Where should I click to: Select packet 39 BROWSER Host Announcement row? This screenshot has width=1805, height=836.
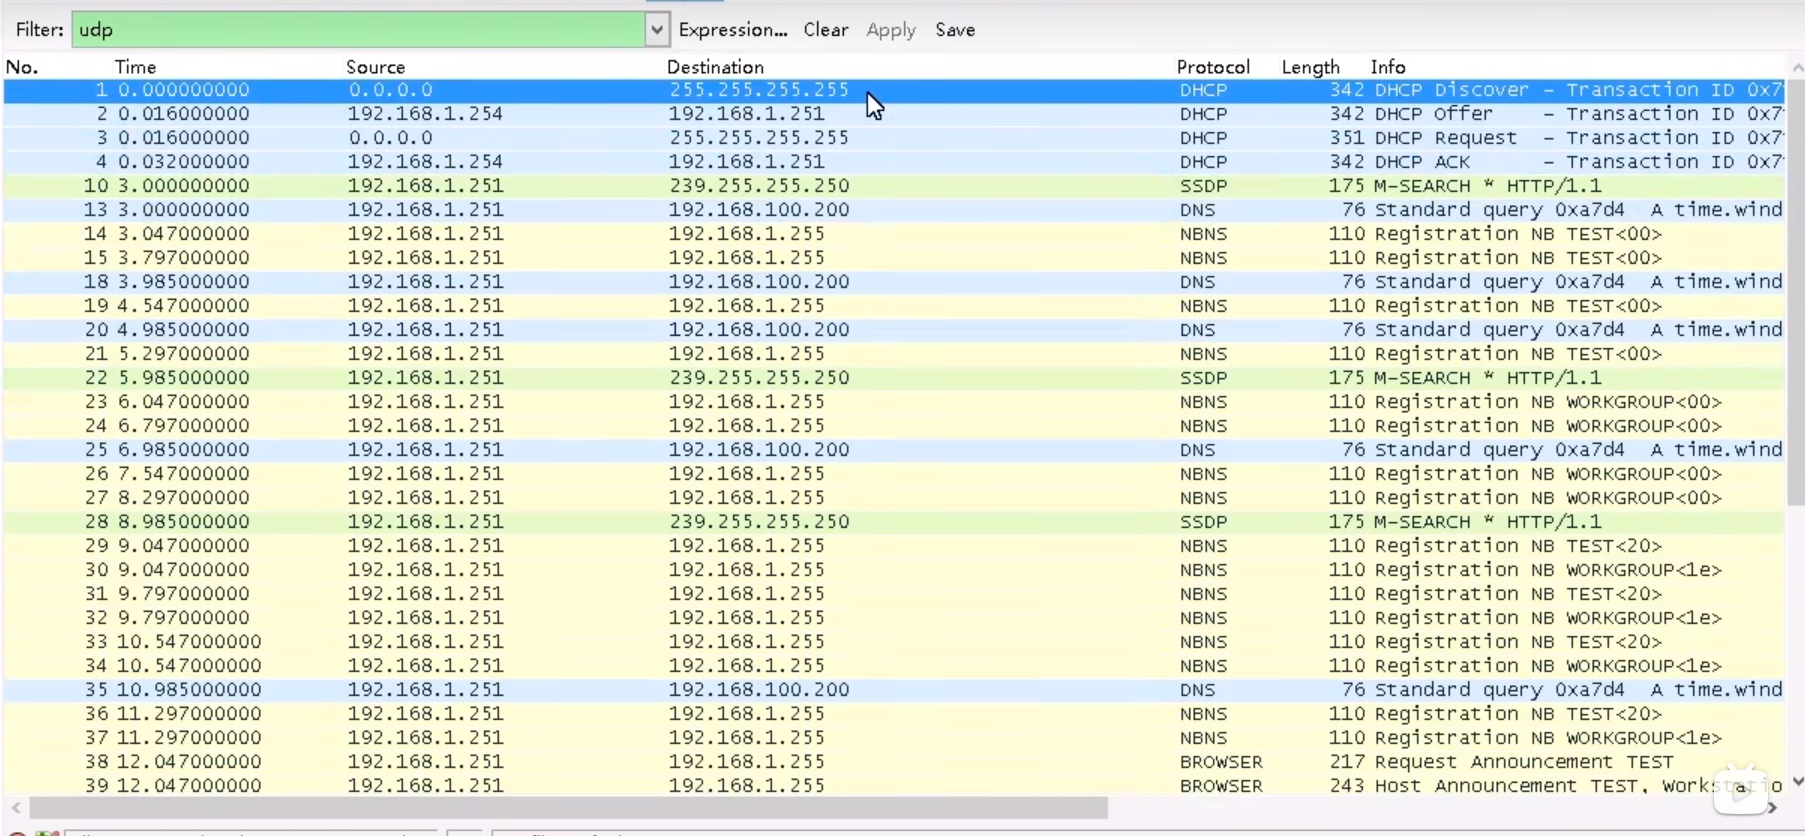(894, 786)
